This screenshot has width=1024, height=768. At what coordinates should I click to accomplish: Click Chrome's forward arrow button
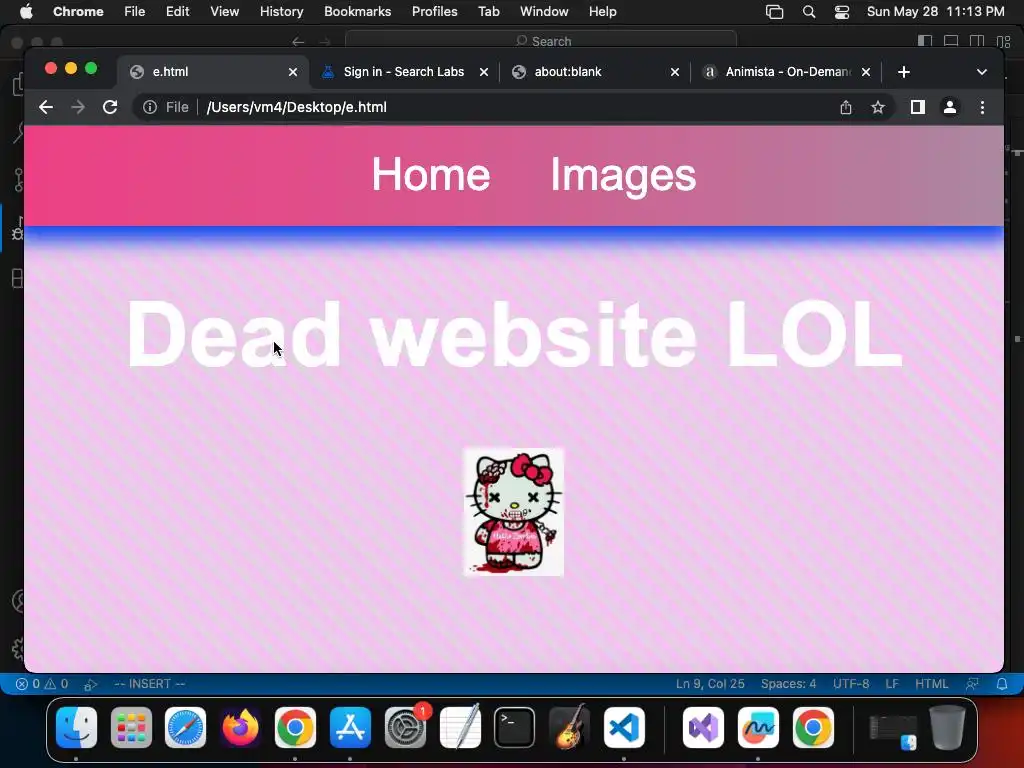point(78,107)
